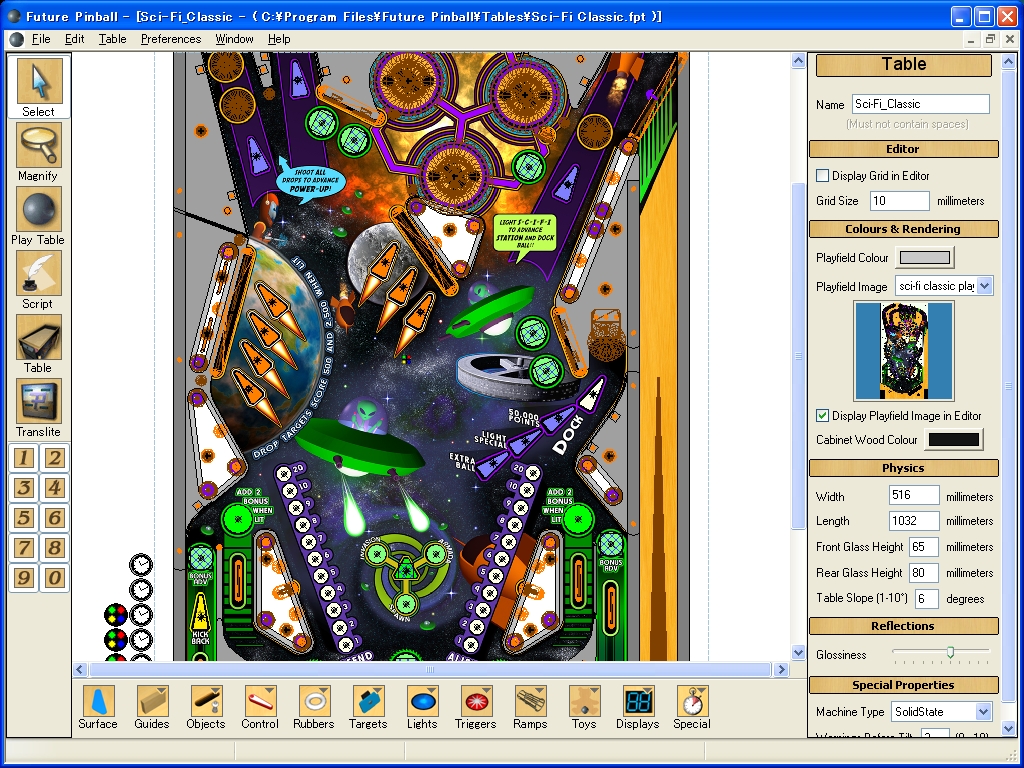Open the File menu
This screenshot has width=1024, height=768.
41,39
